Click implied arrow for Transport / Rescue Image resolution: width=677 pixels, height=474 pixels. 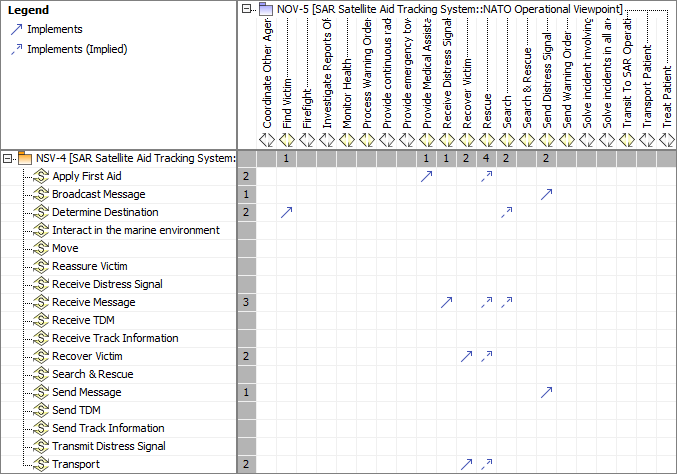pos(487,464)
